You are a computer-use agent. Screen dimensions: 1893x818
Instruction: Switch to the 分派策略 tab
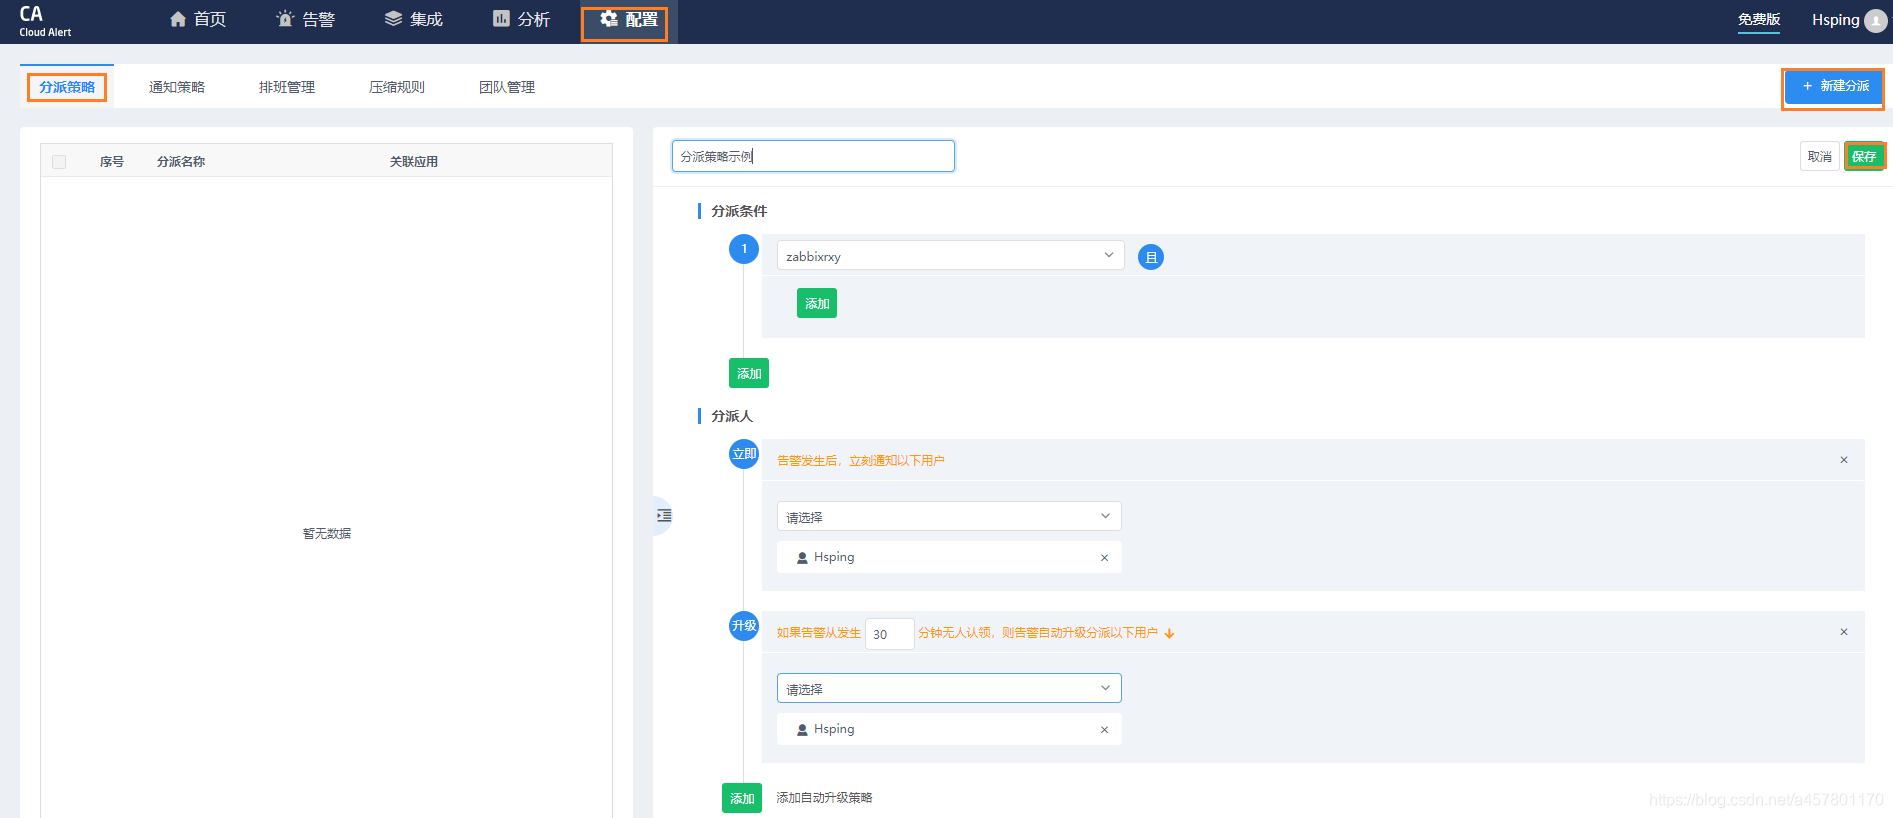[x=67, y=87]
